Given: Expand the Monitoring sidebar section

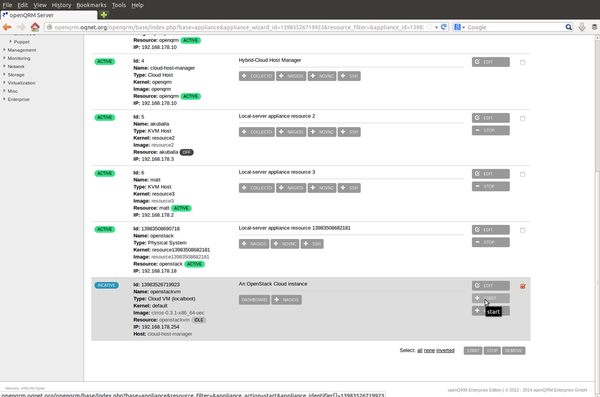Looking at the screenshot, I should pyautogui.click(x=4, y=58).
